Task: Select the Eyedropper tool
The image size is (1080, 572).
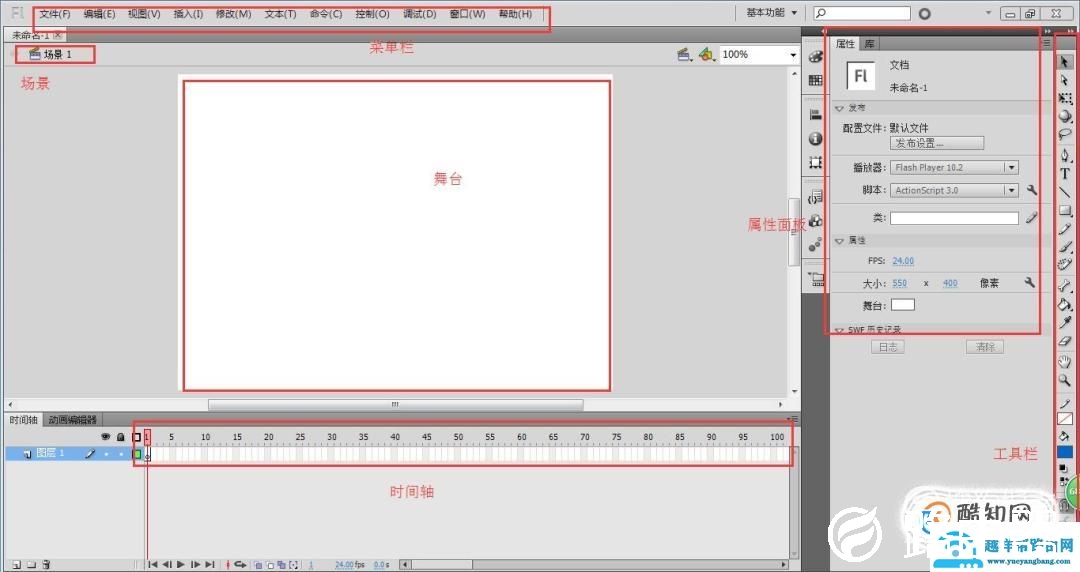Action: 1065,322
